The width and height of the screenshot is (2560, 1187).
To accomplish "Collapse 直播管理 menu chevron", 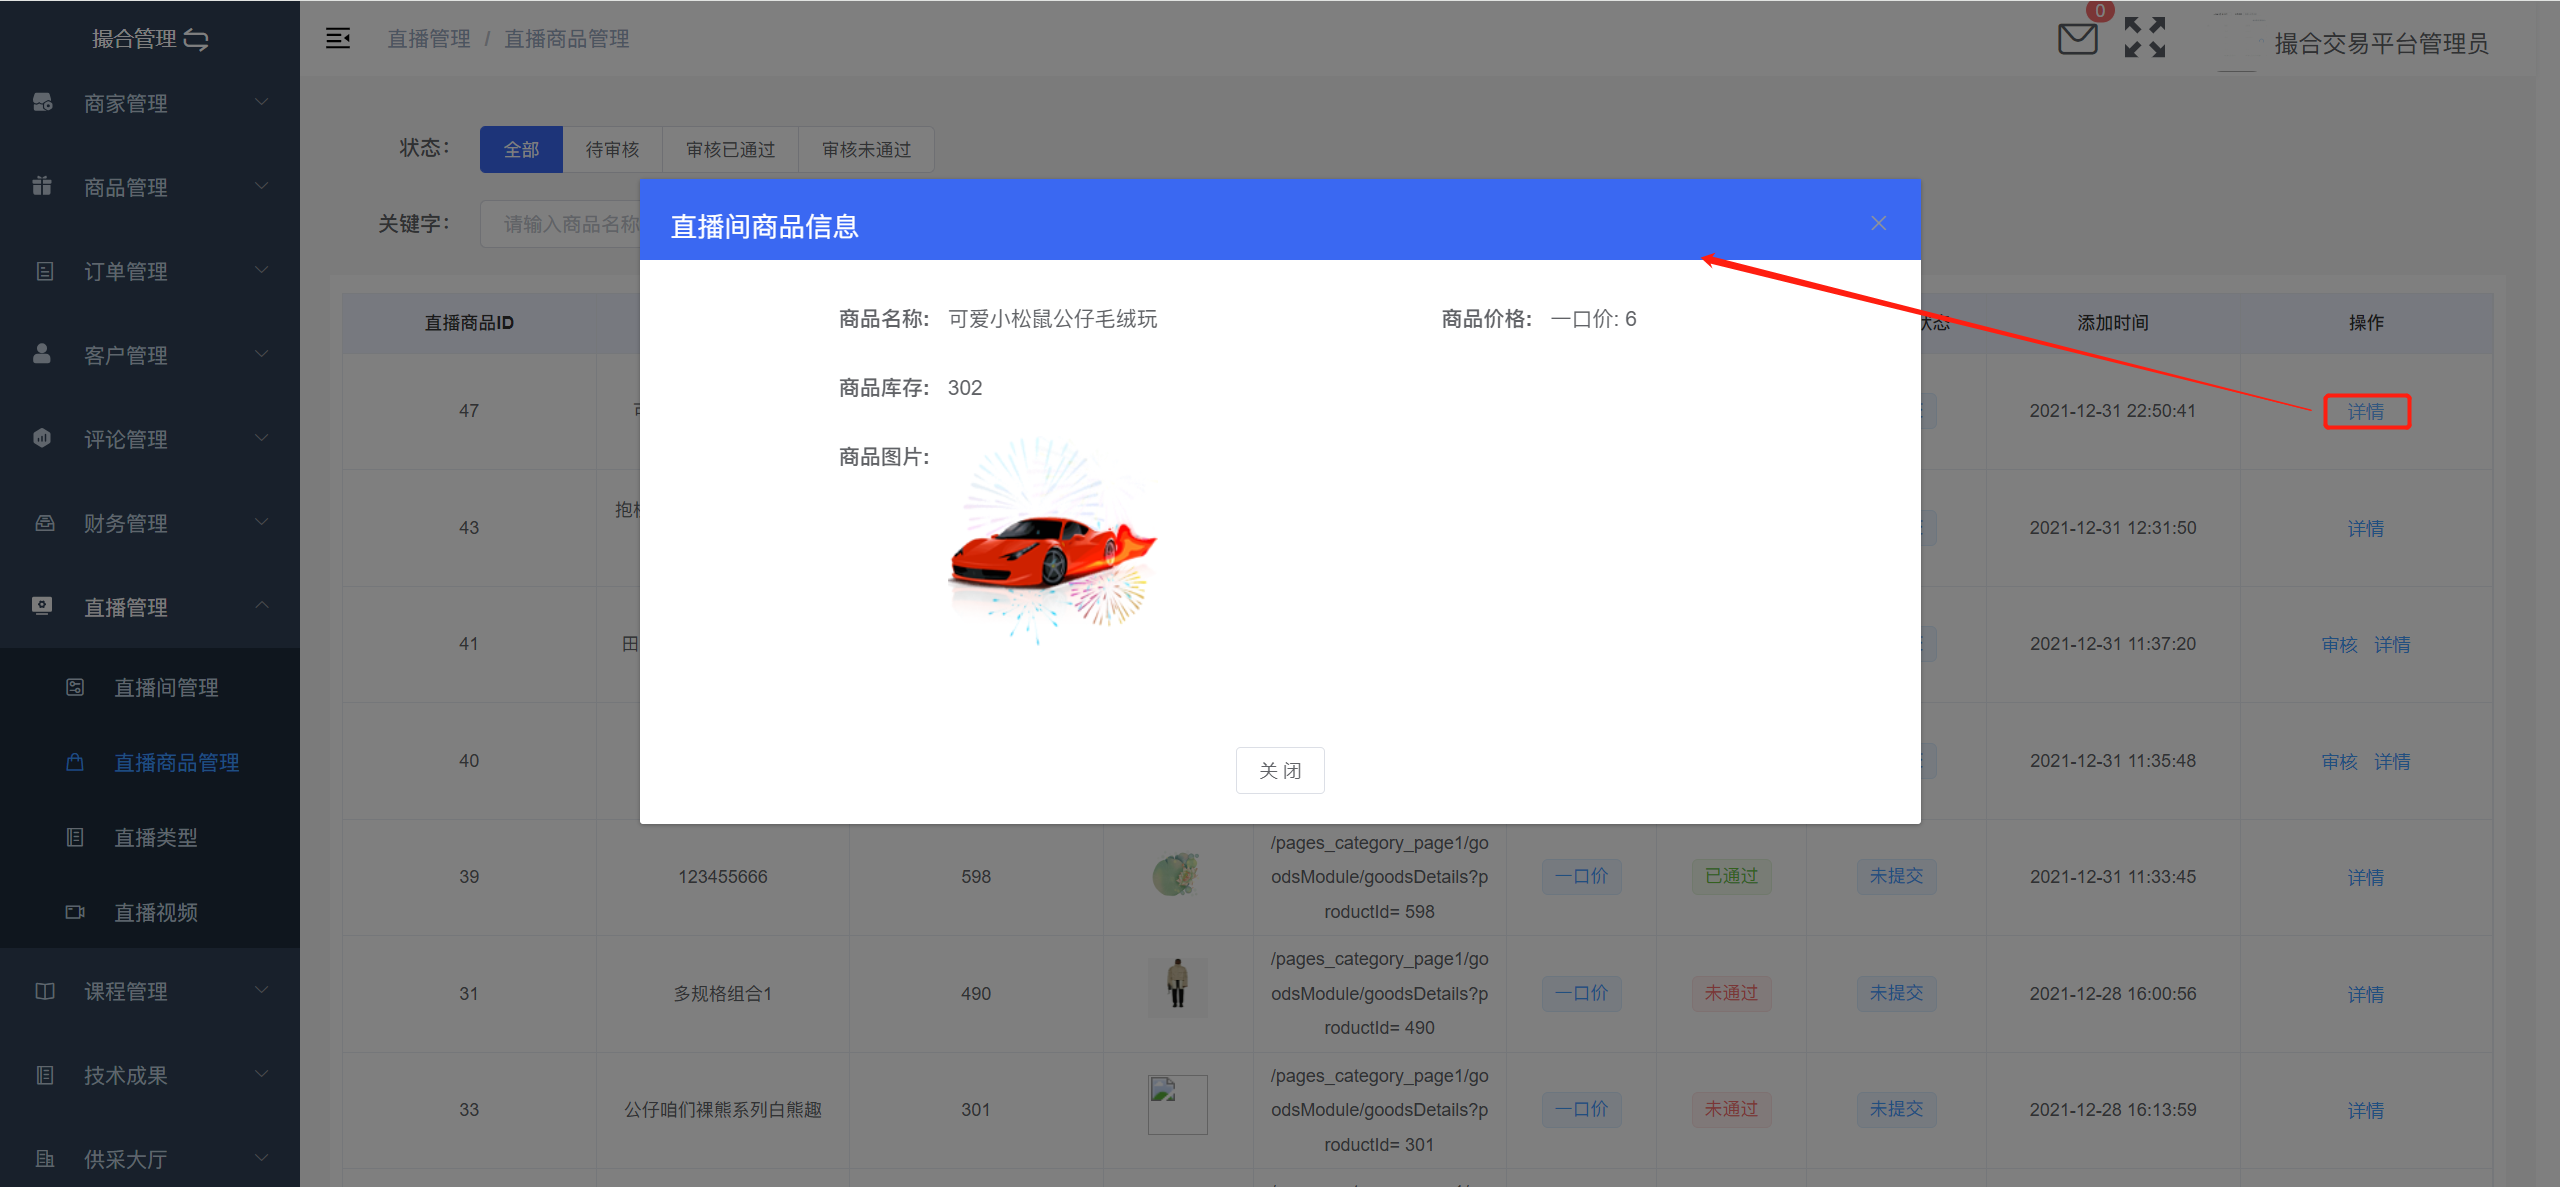I will point(261,606).
